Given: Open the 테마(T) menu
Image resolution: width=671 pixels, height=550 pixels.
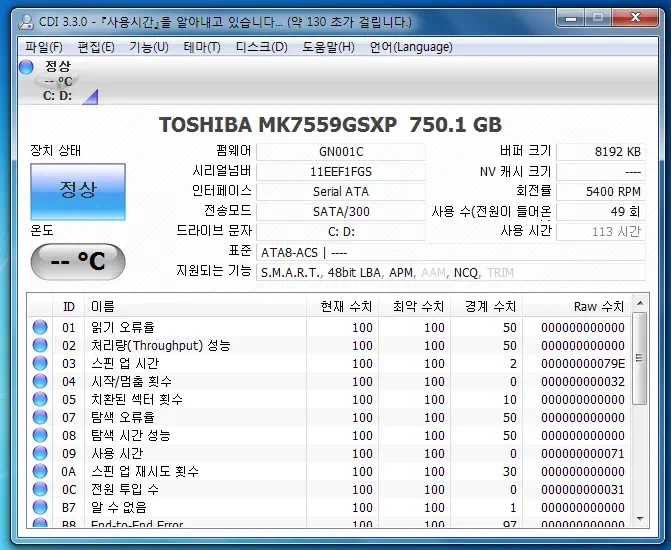Looking at the screenshot, I should click(x=202, y=47).
